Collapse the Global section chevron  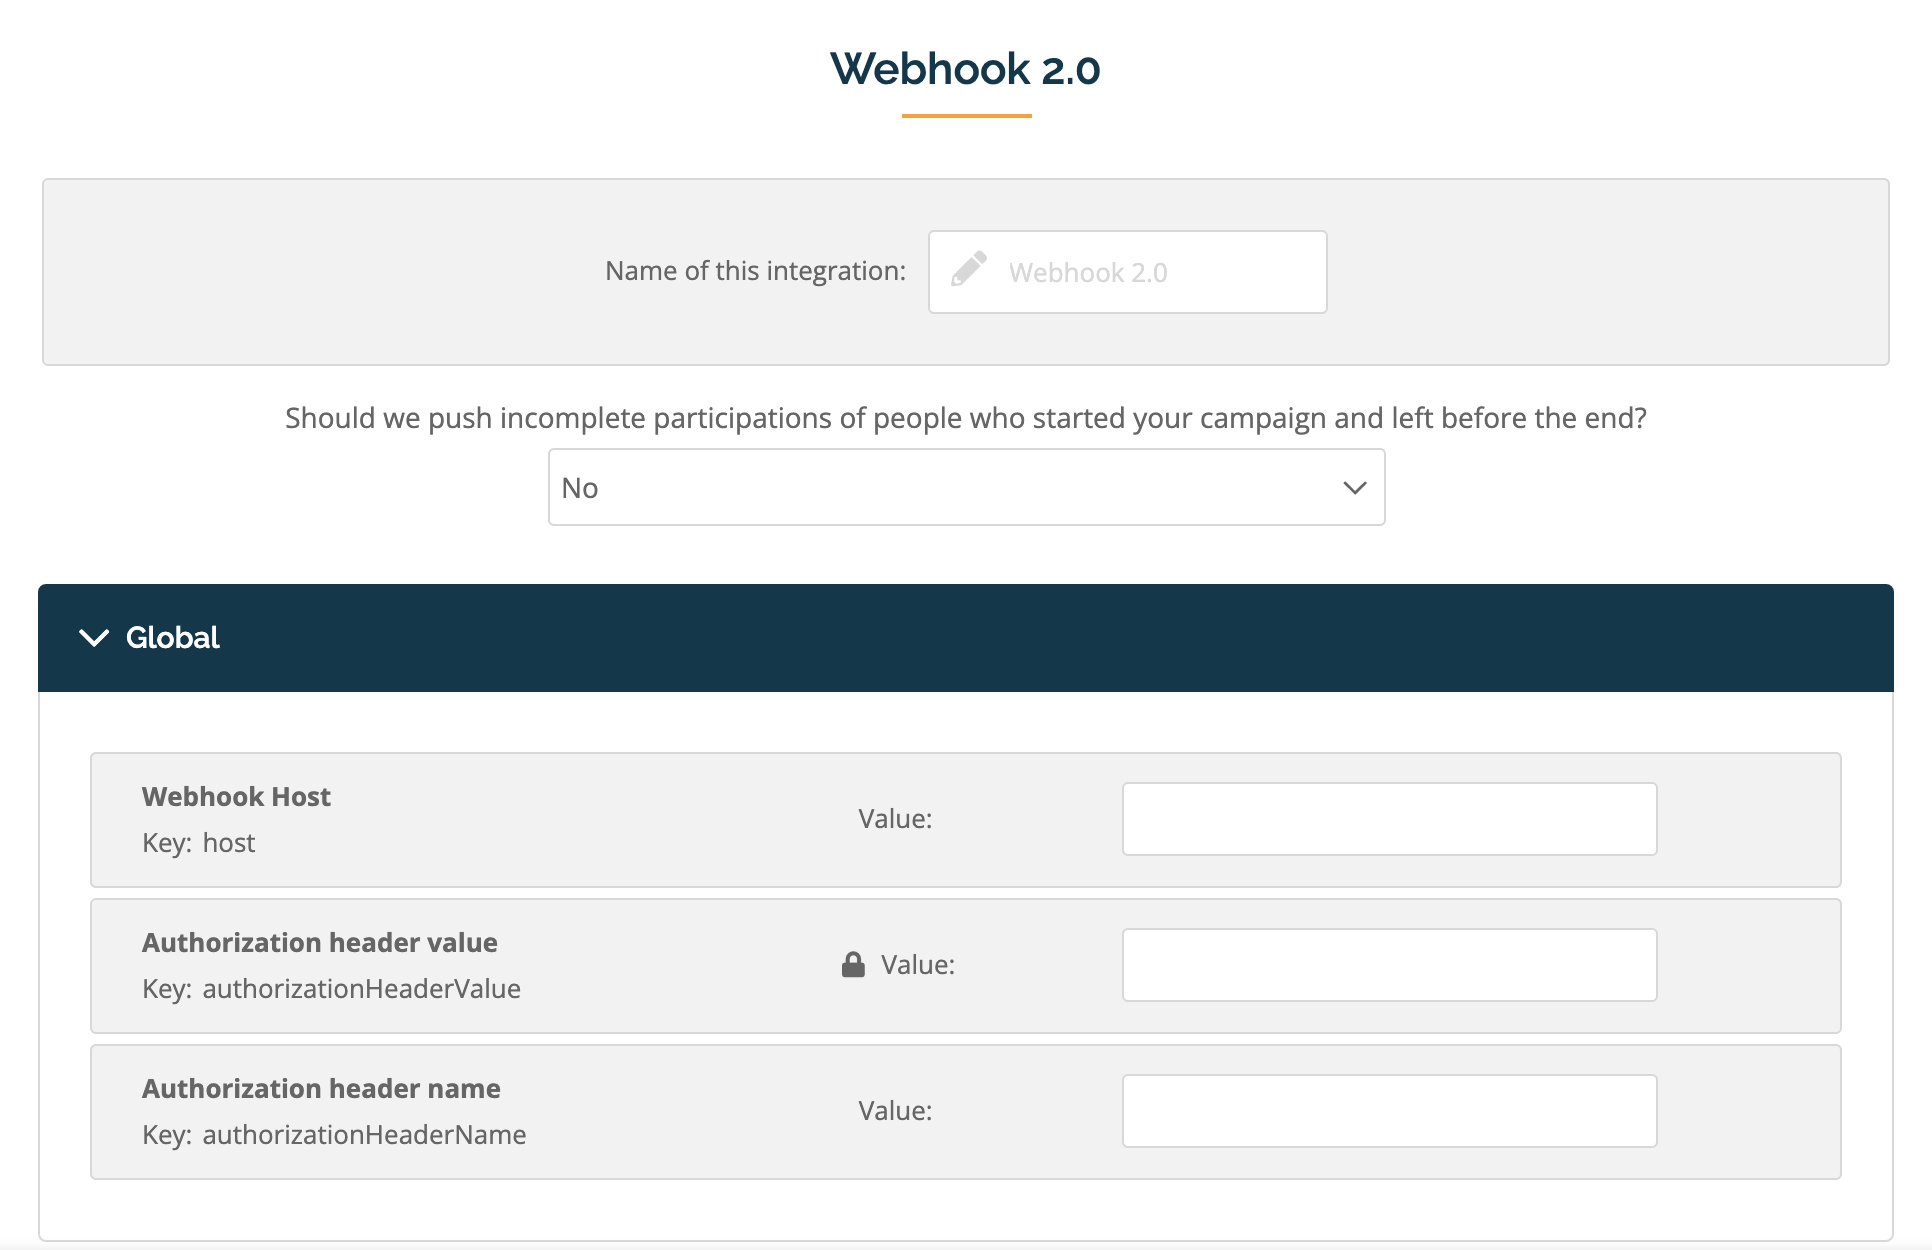94,638
